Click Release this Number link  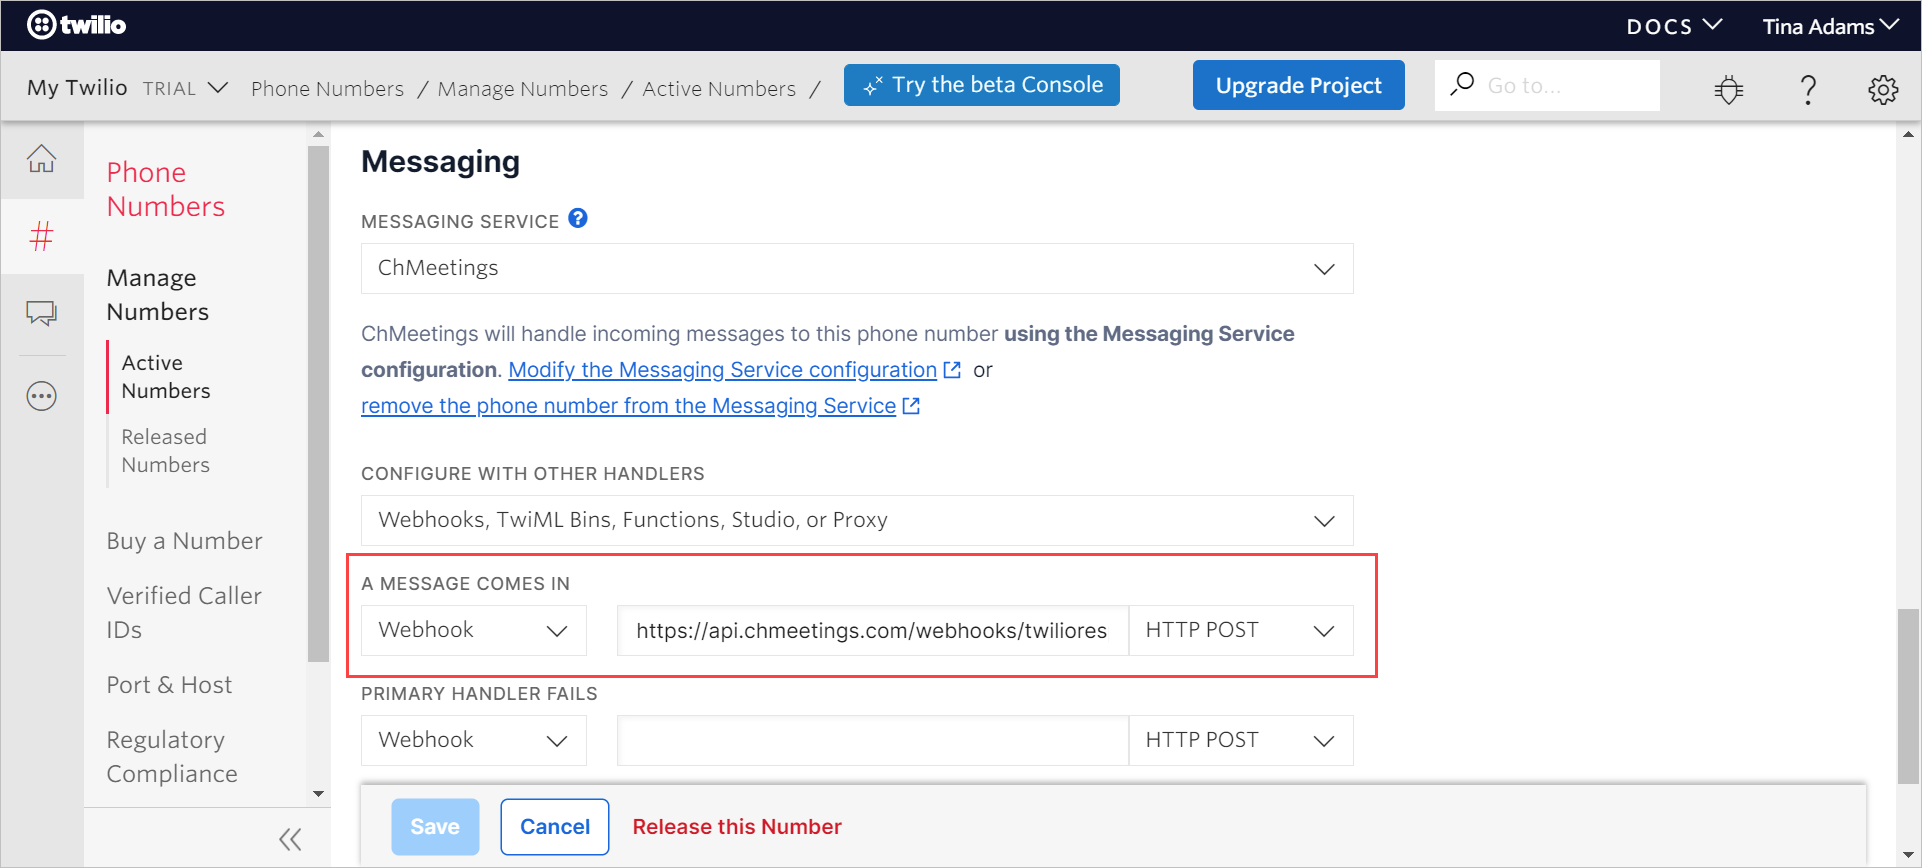pos(737,827)
